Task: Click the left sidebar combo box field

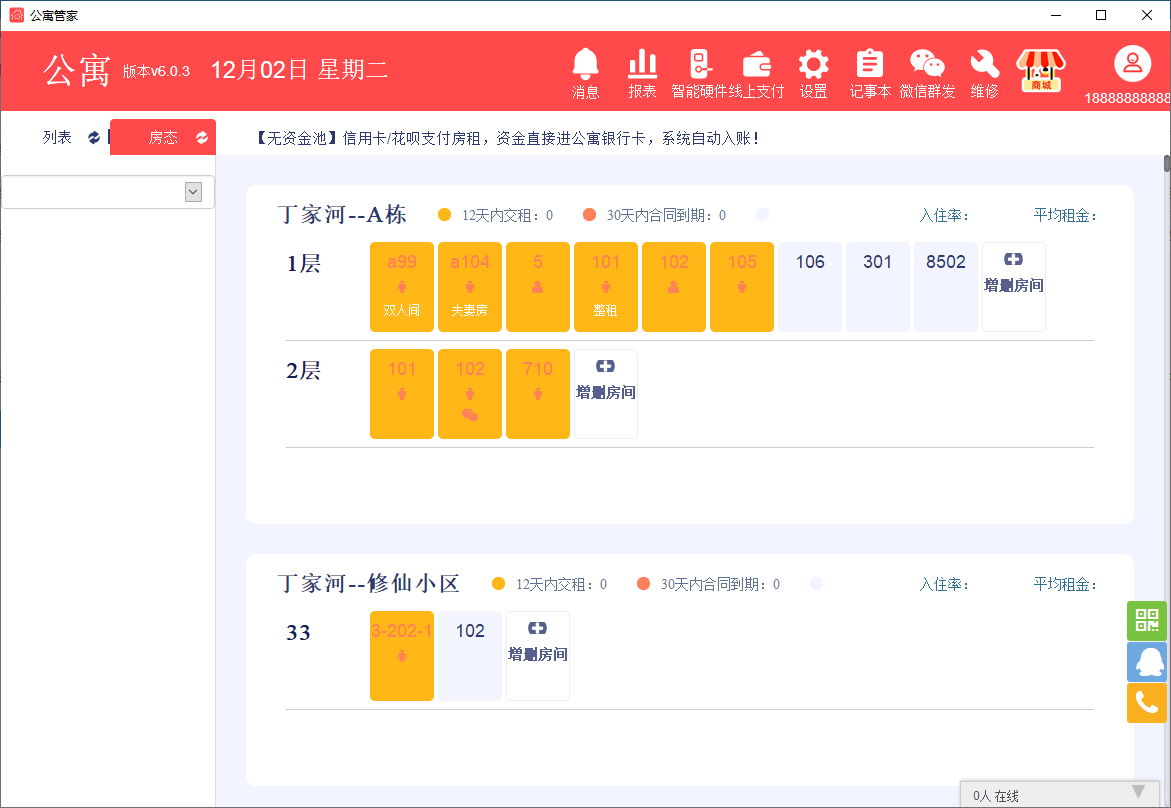Action: [x=108, y=192]
